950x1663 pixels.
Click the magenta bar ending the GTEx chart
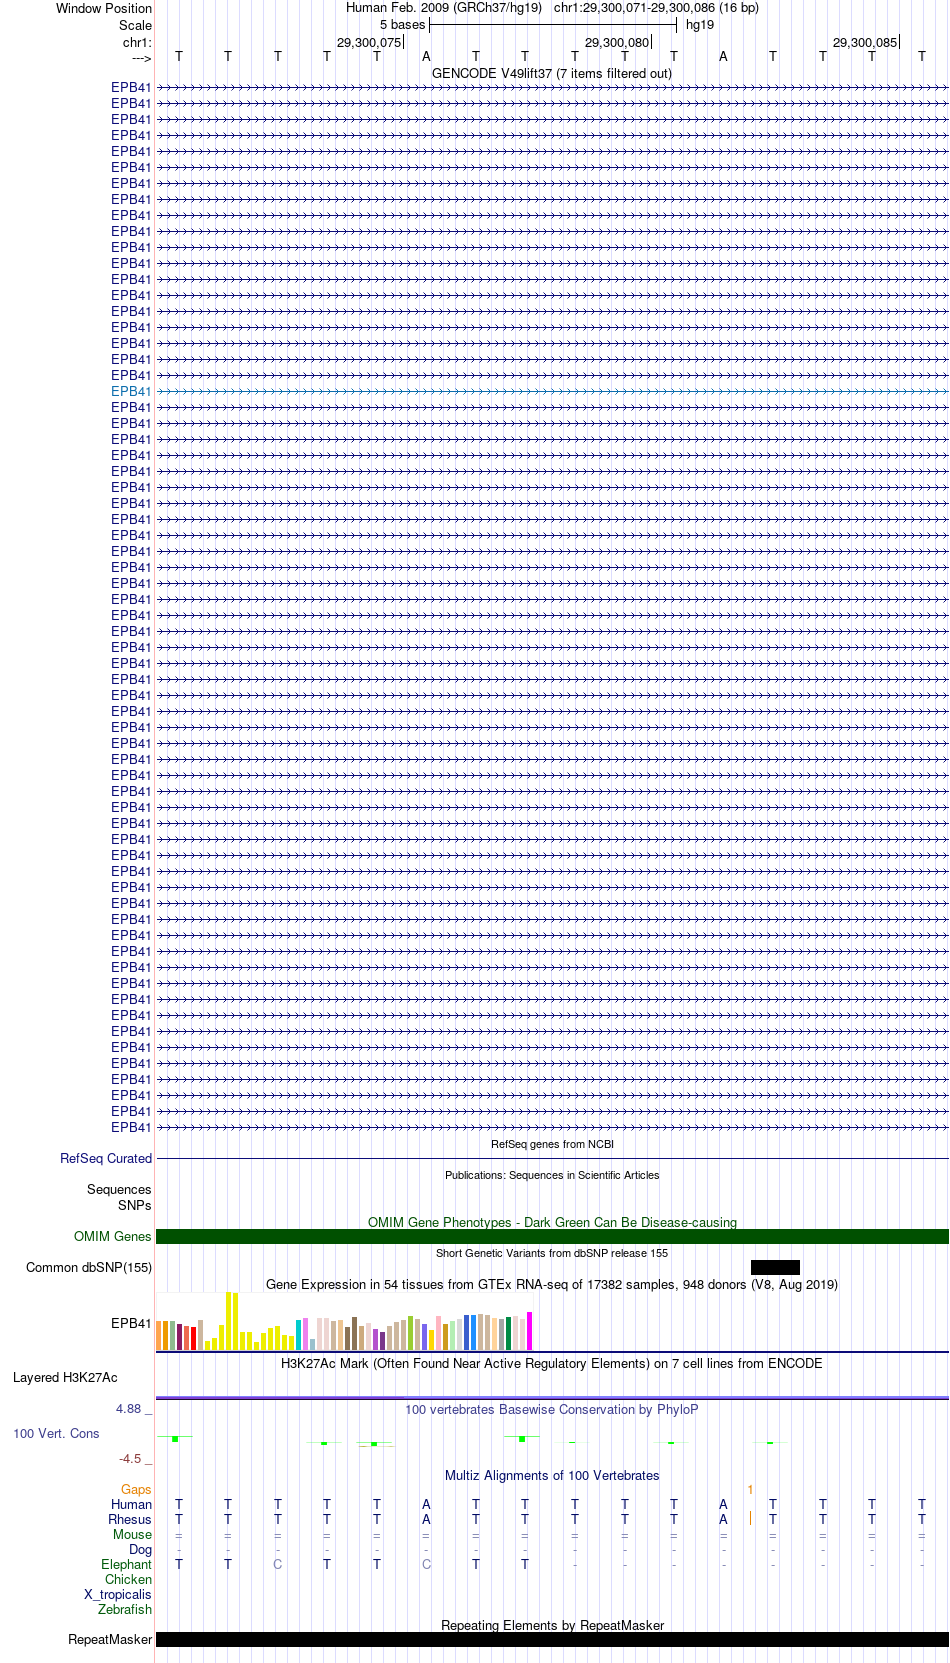click(x=530, y=1331)
